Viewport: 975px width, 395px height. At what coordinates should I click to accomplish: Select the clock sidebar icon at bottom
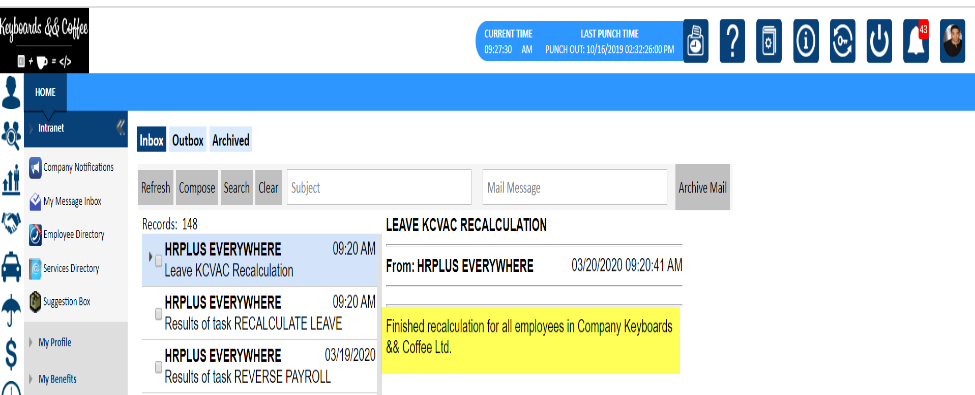coord(11,389)
